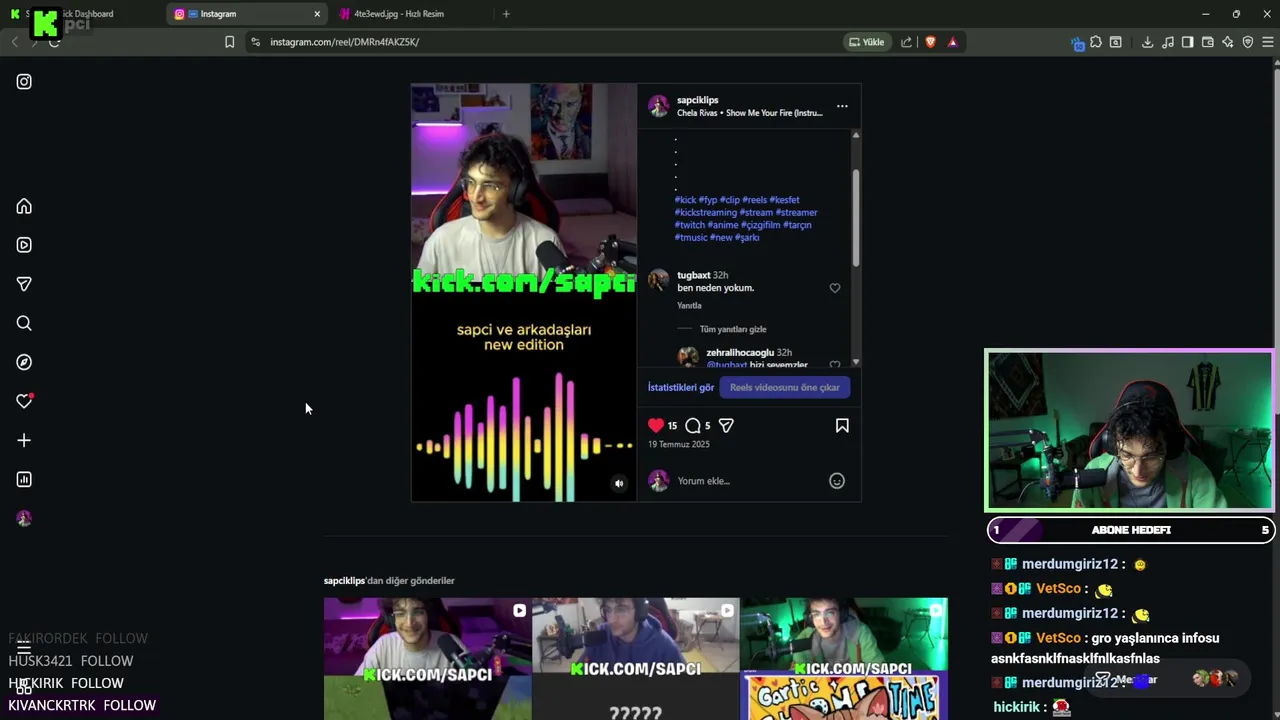Click the address bar URL
Screen dimensions: 1280x720
pyautogui.click(x=345, y=42)
